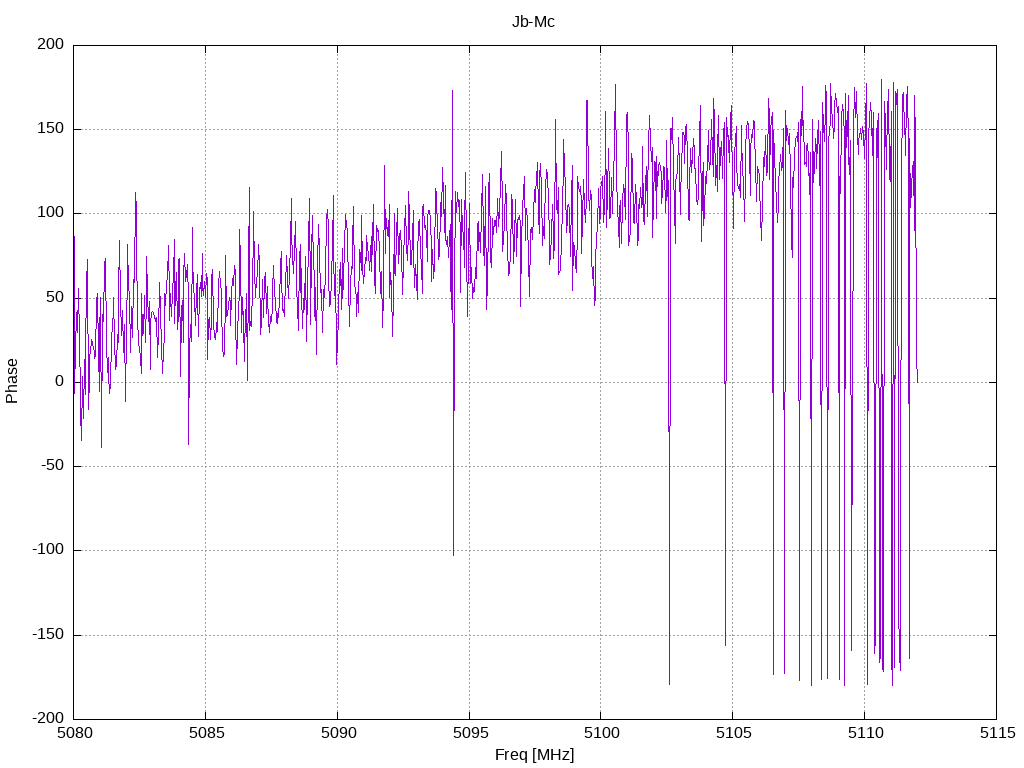This screenshot has width=1024, height=768.
Task: Click the 0 y-axis tick label
Action: click(60, 381)
